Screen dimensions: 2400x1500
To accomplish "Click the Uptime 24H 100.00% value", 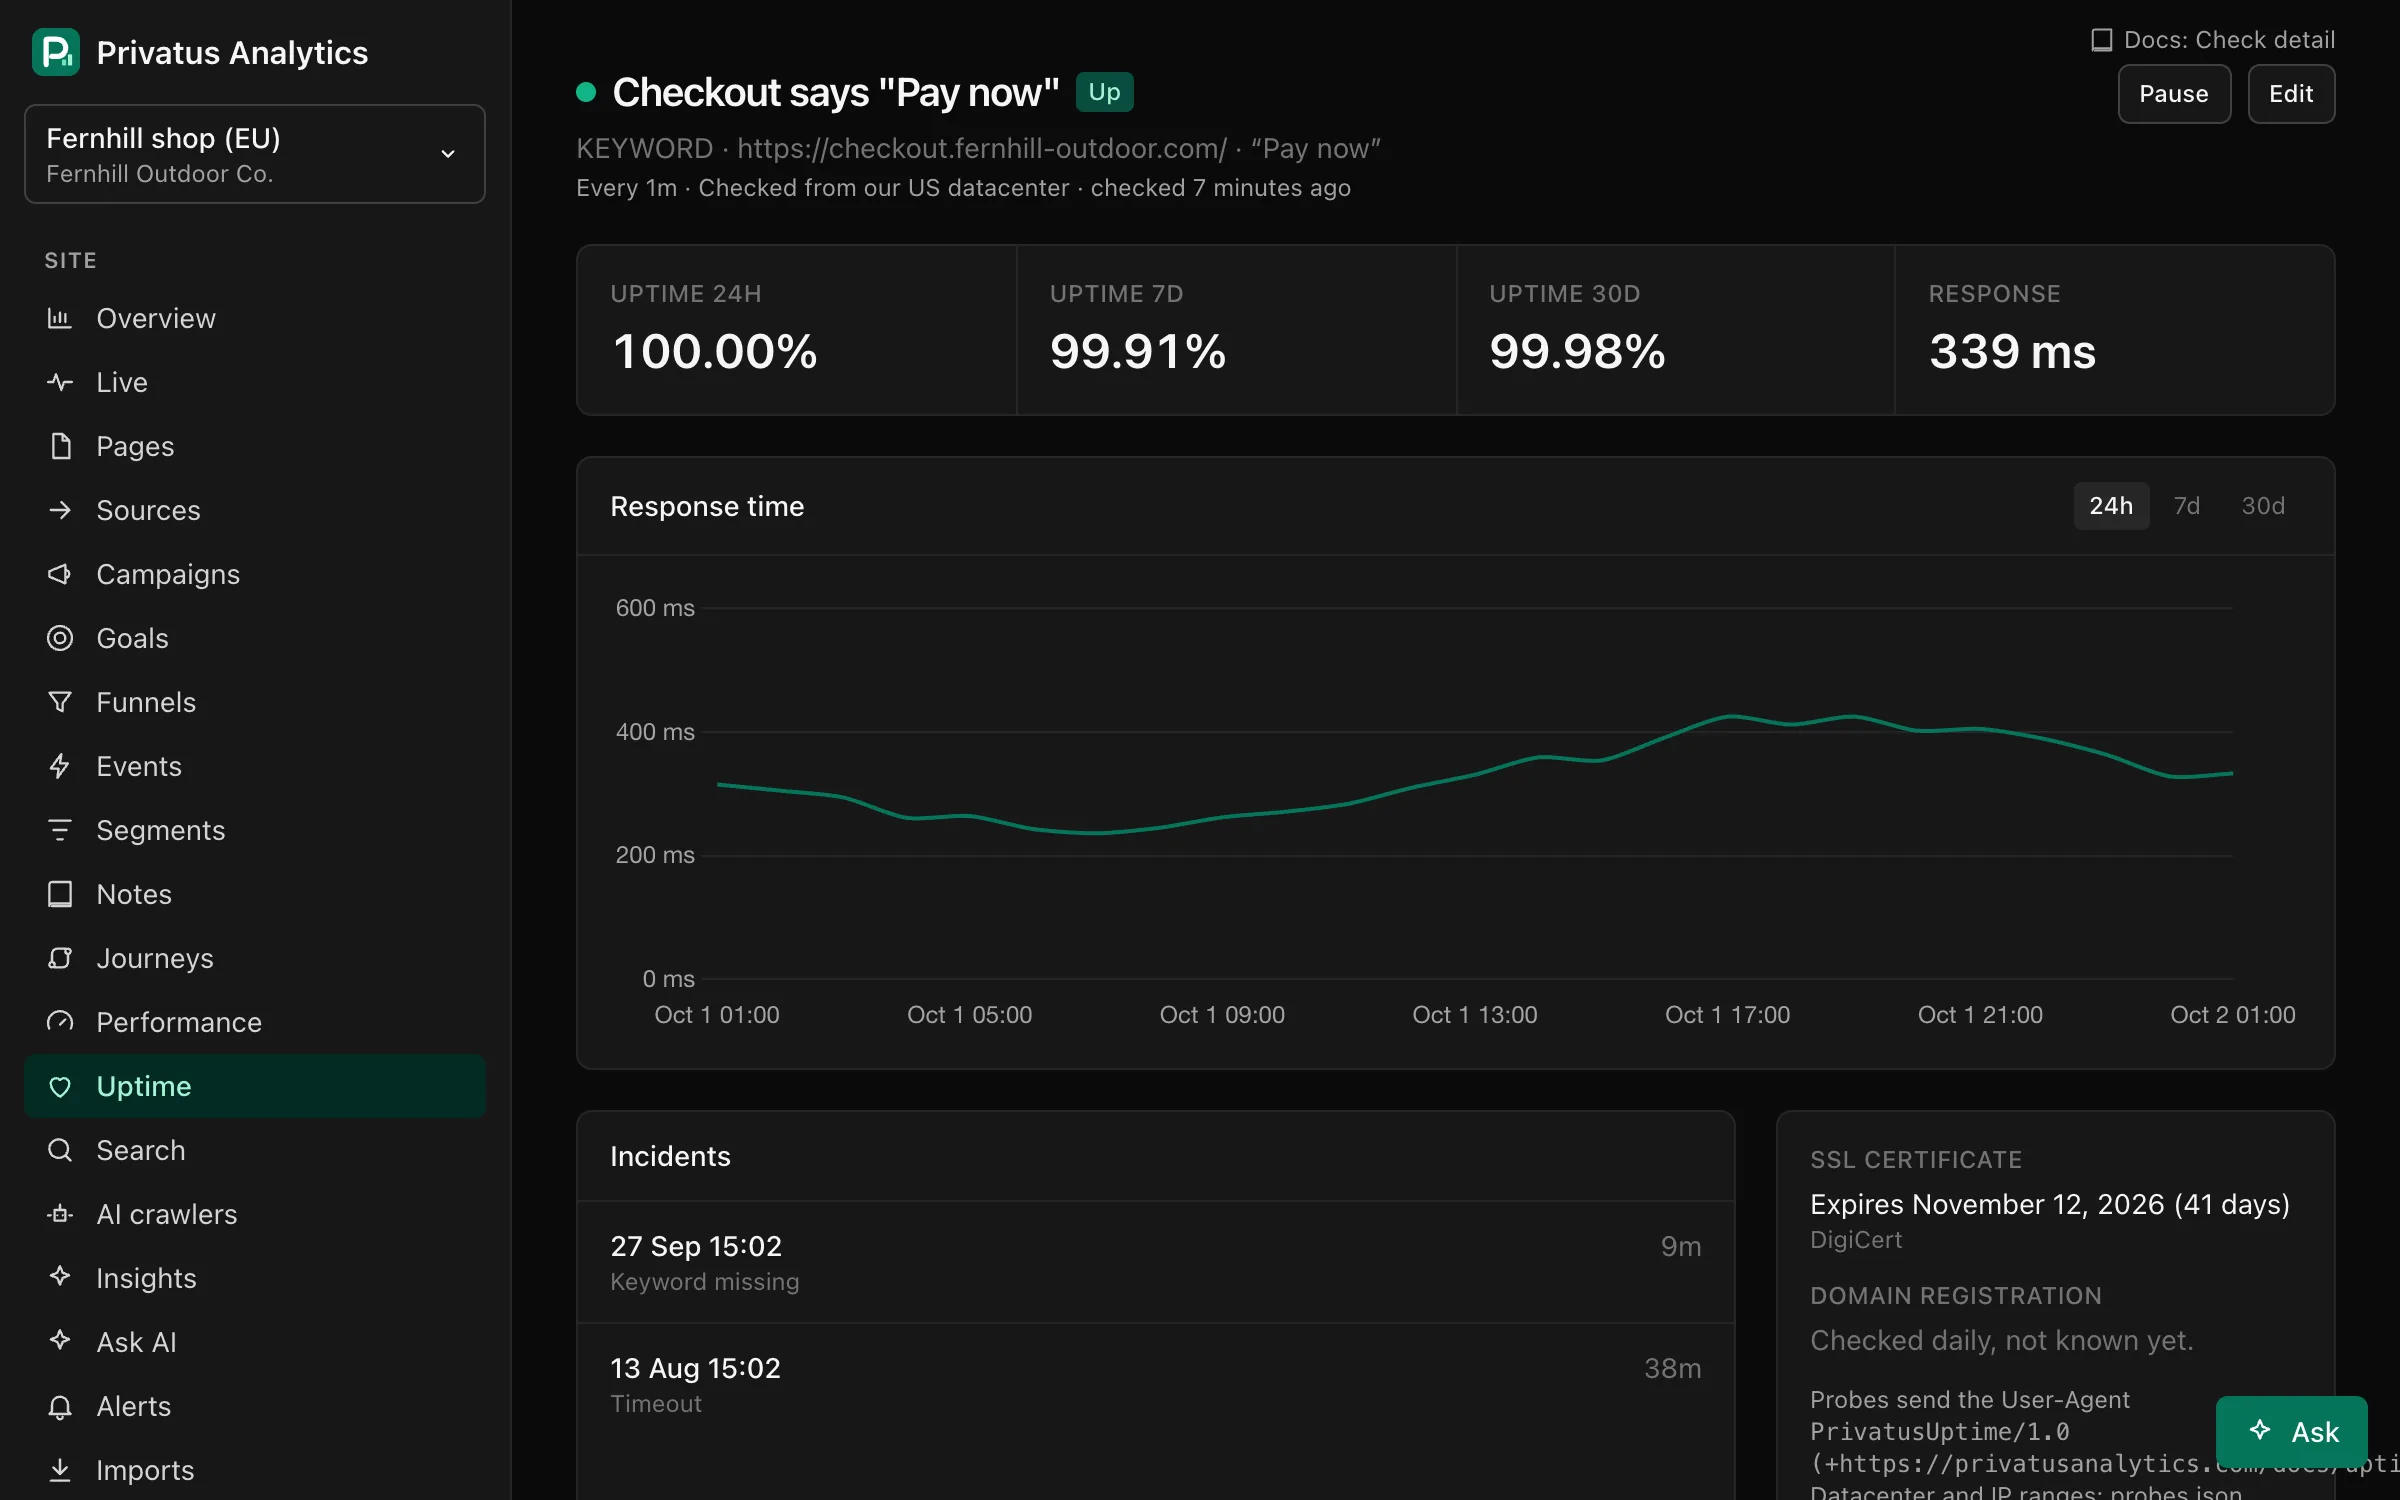I will click(715, 352).
